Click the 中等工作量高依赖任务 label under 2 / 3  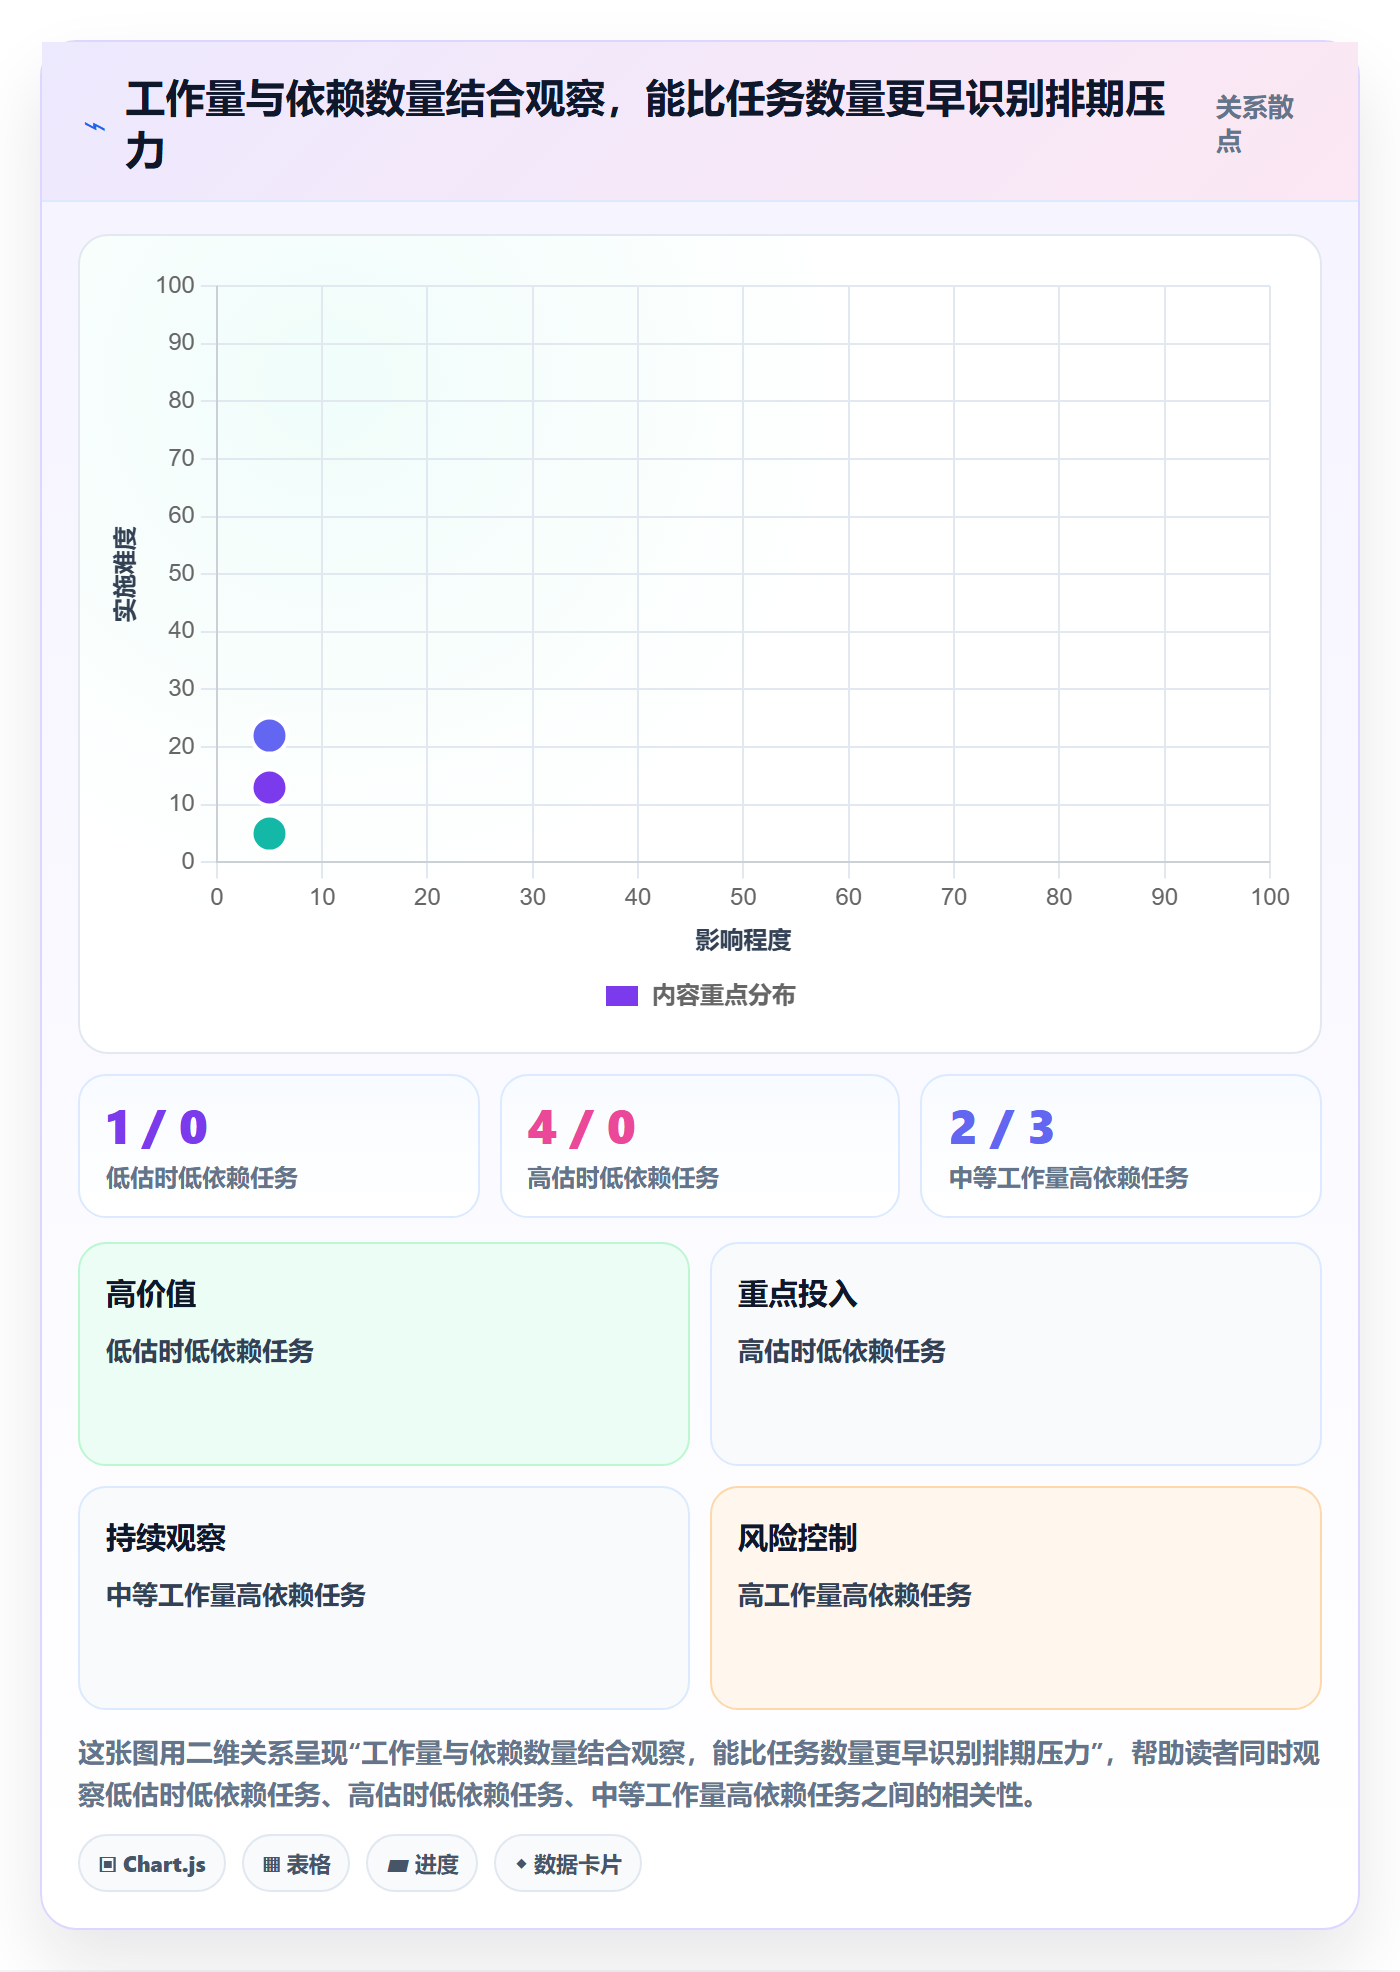pyautogui.click(x=1069, y=1178)
